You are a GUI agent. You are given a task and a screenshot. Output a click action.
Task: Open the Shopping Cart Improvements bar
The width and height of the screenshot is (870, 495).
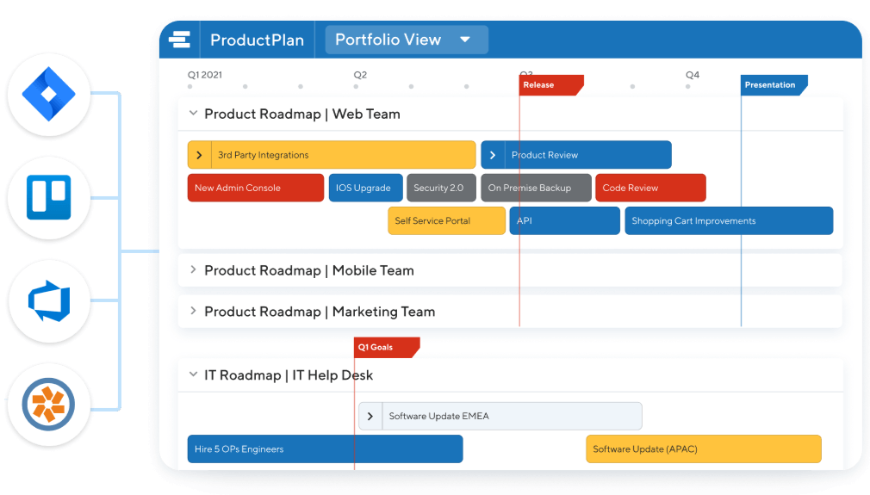tap(728, 221)
